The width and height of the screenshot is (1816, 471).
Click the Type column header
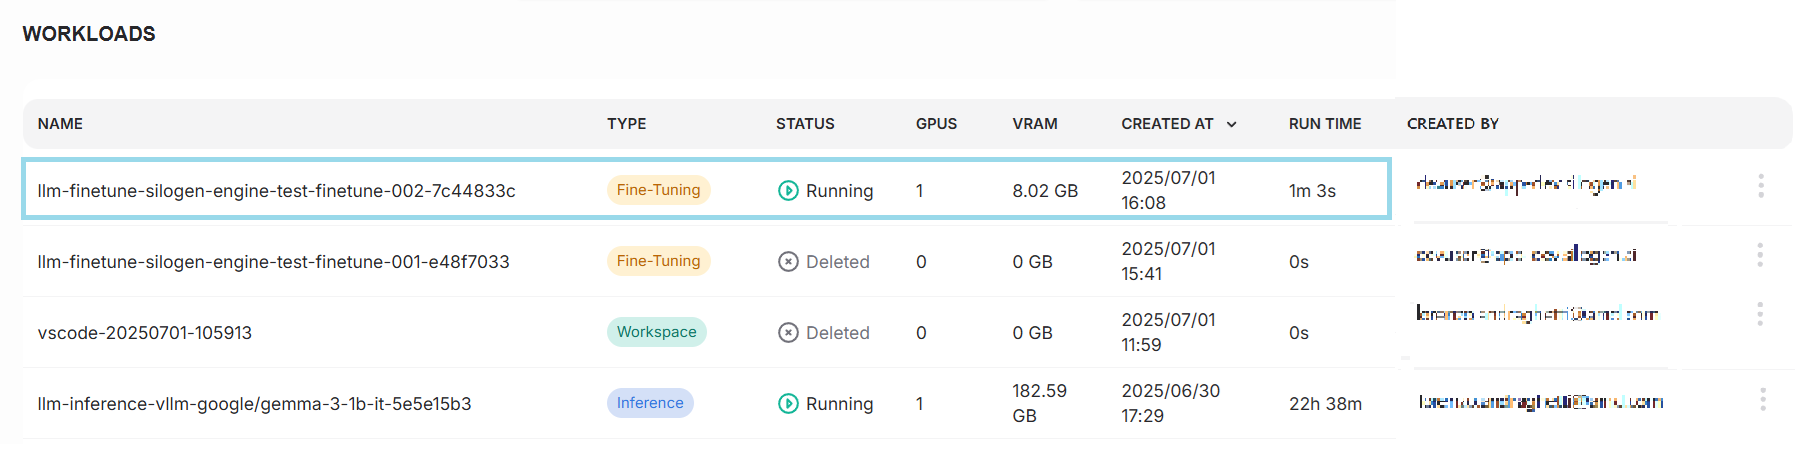point(626,124)
